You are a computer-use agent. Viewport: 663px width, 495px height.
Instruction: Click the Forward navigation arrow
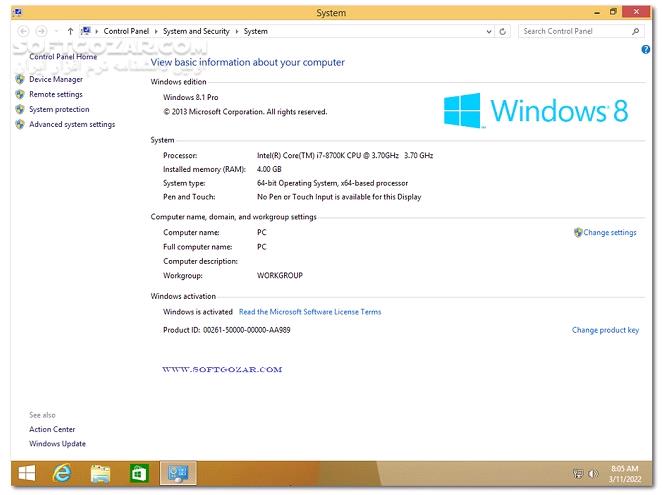pyautogui.click(x=41, y=31)
